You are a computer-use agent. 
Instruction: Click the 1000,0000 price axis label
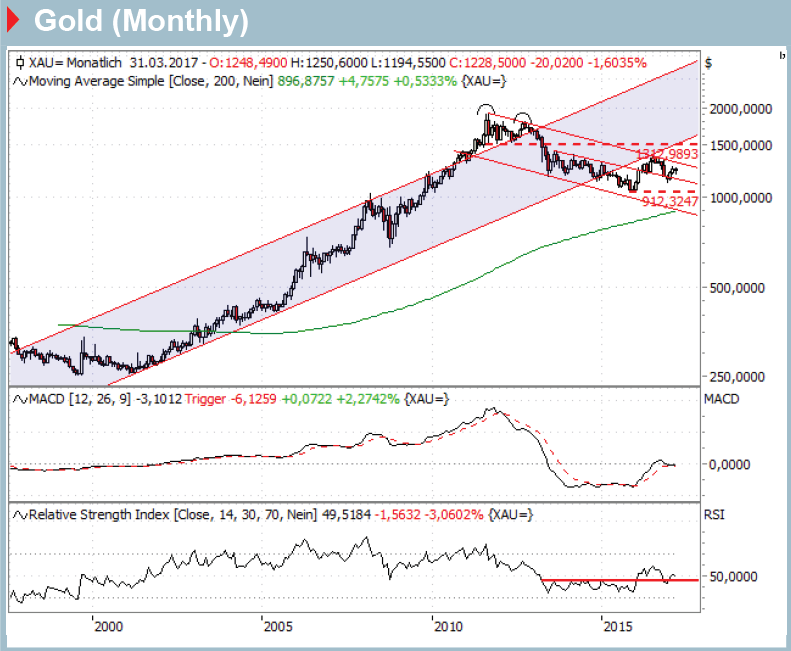(741, 198)
